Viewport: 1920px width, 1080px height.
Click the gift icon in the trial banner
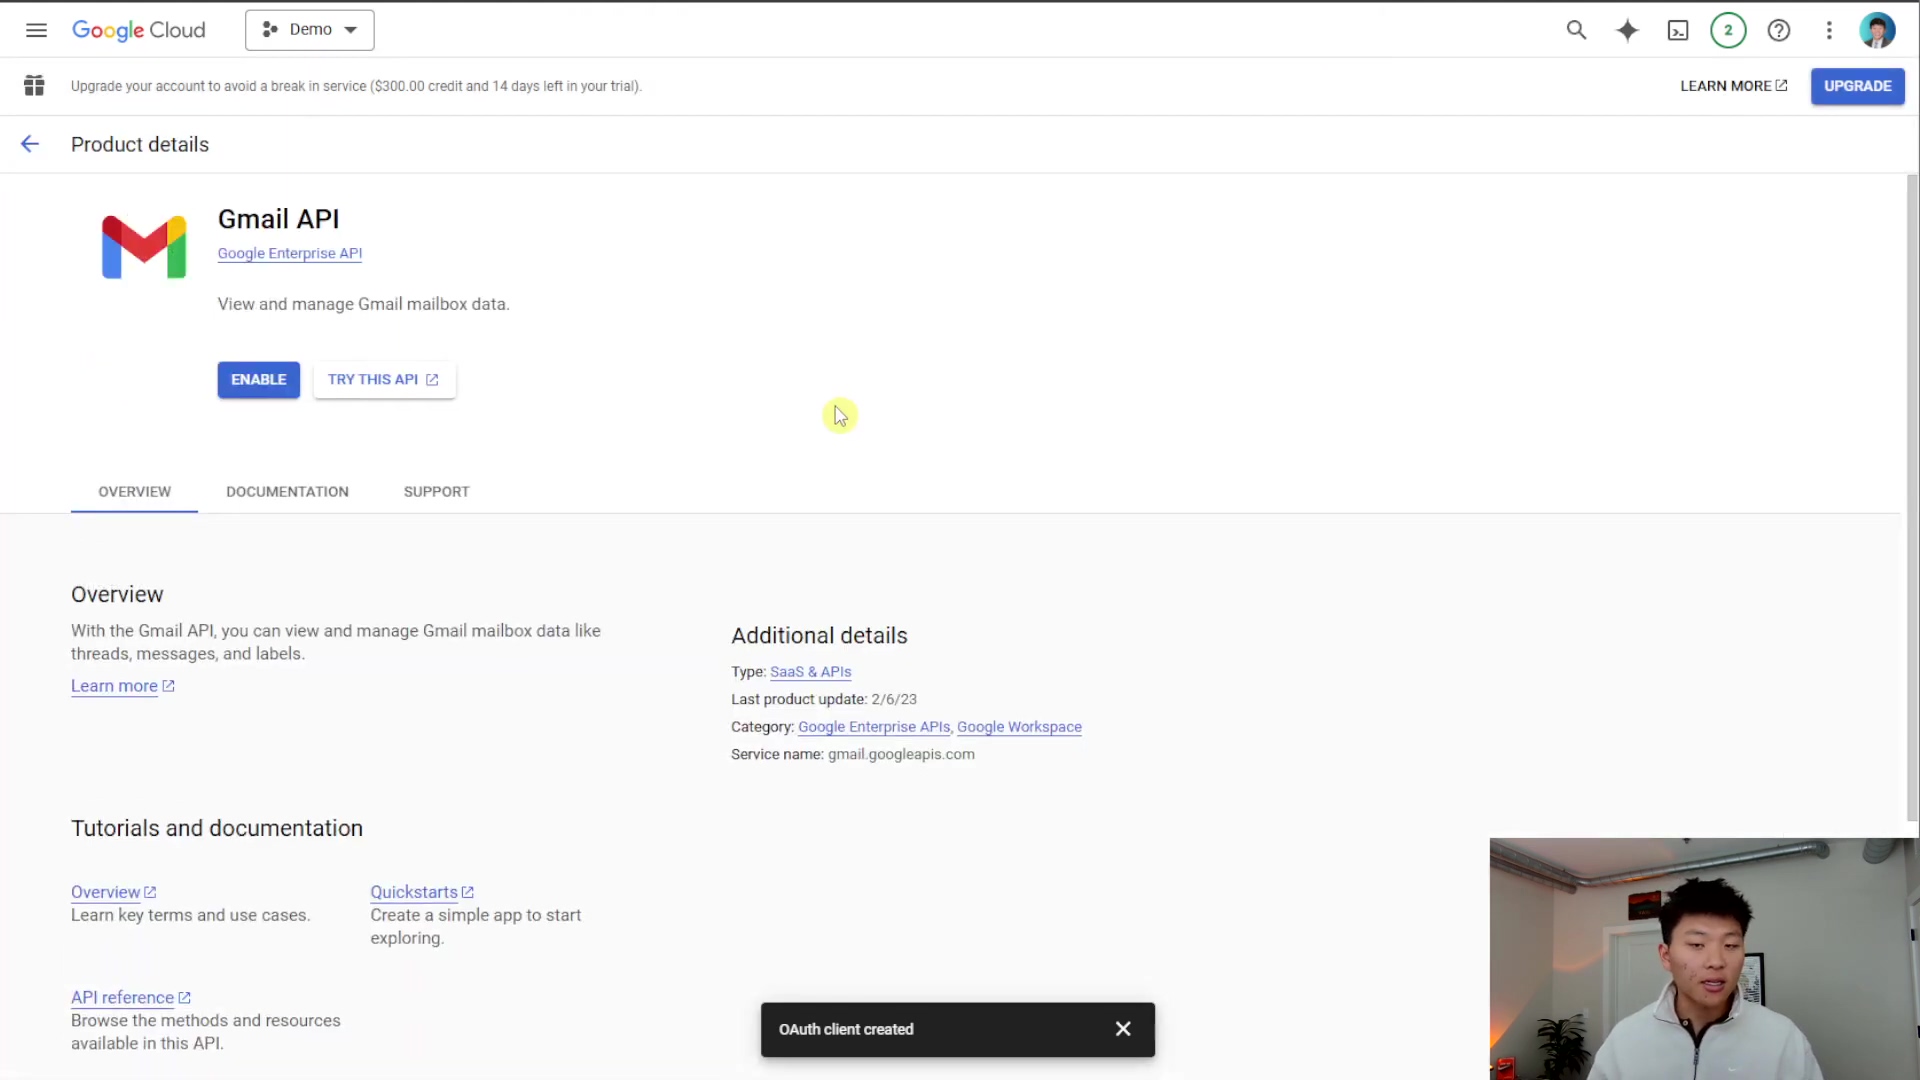[x=34, y=86]
